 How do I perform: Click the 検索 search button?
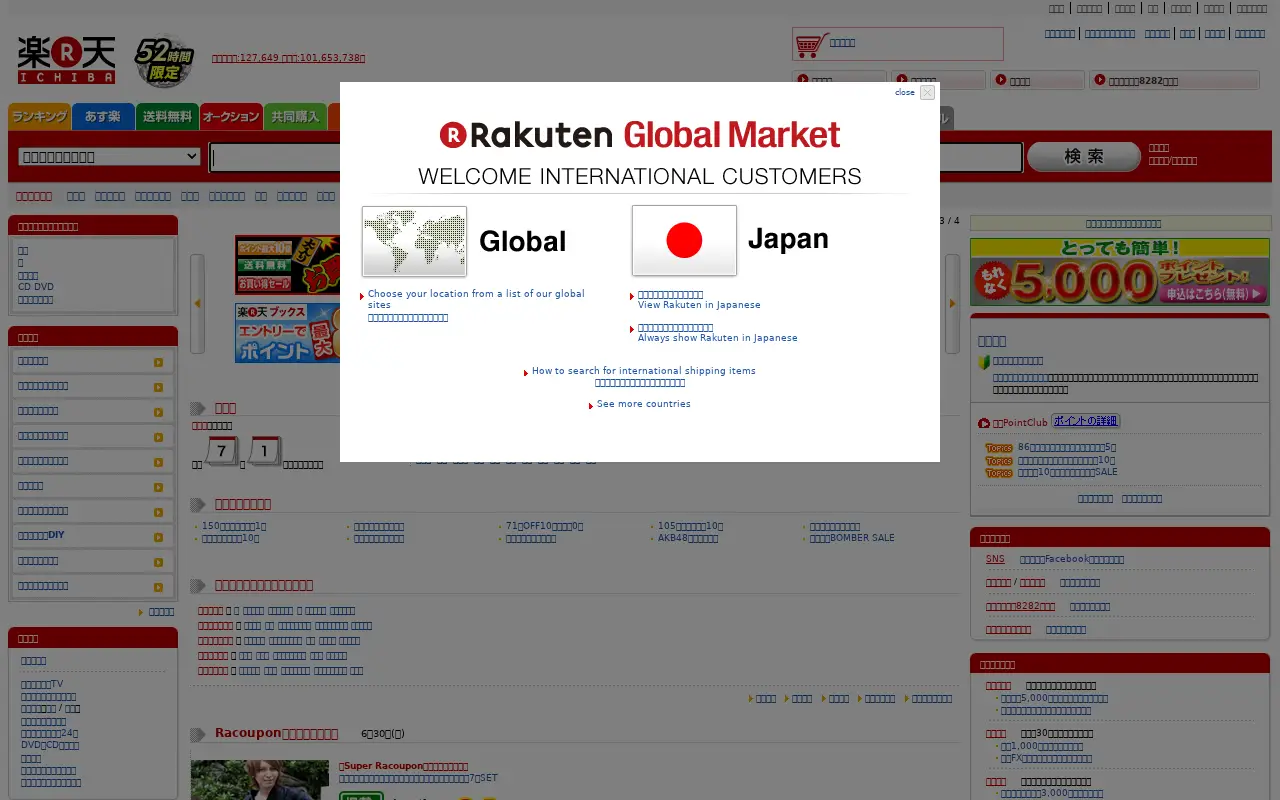[x=1084, y=157]
